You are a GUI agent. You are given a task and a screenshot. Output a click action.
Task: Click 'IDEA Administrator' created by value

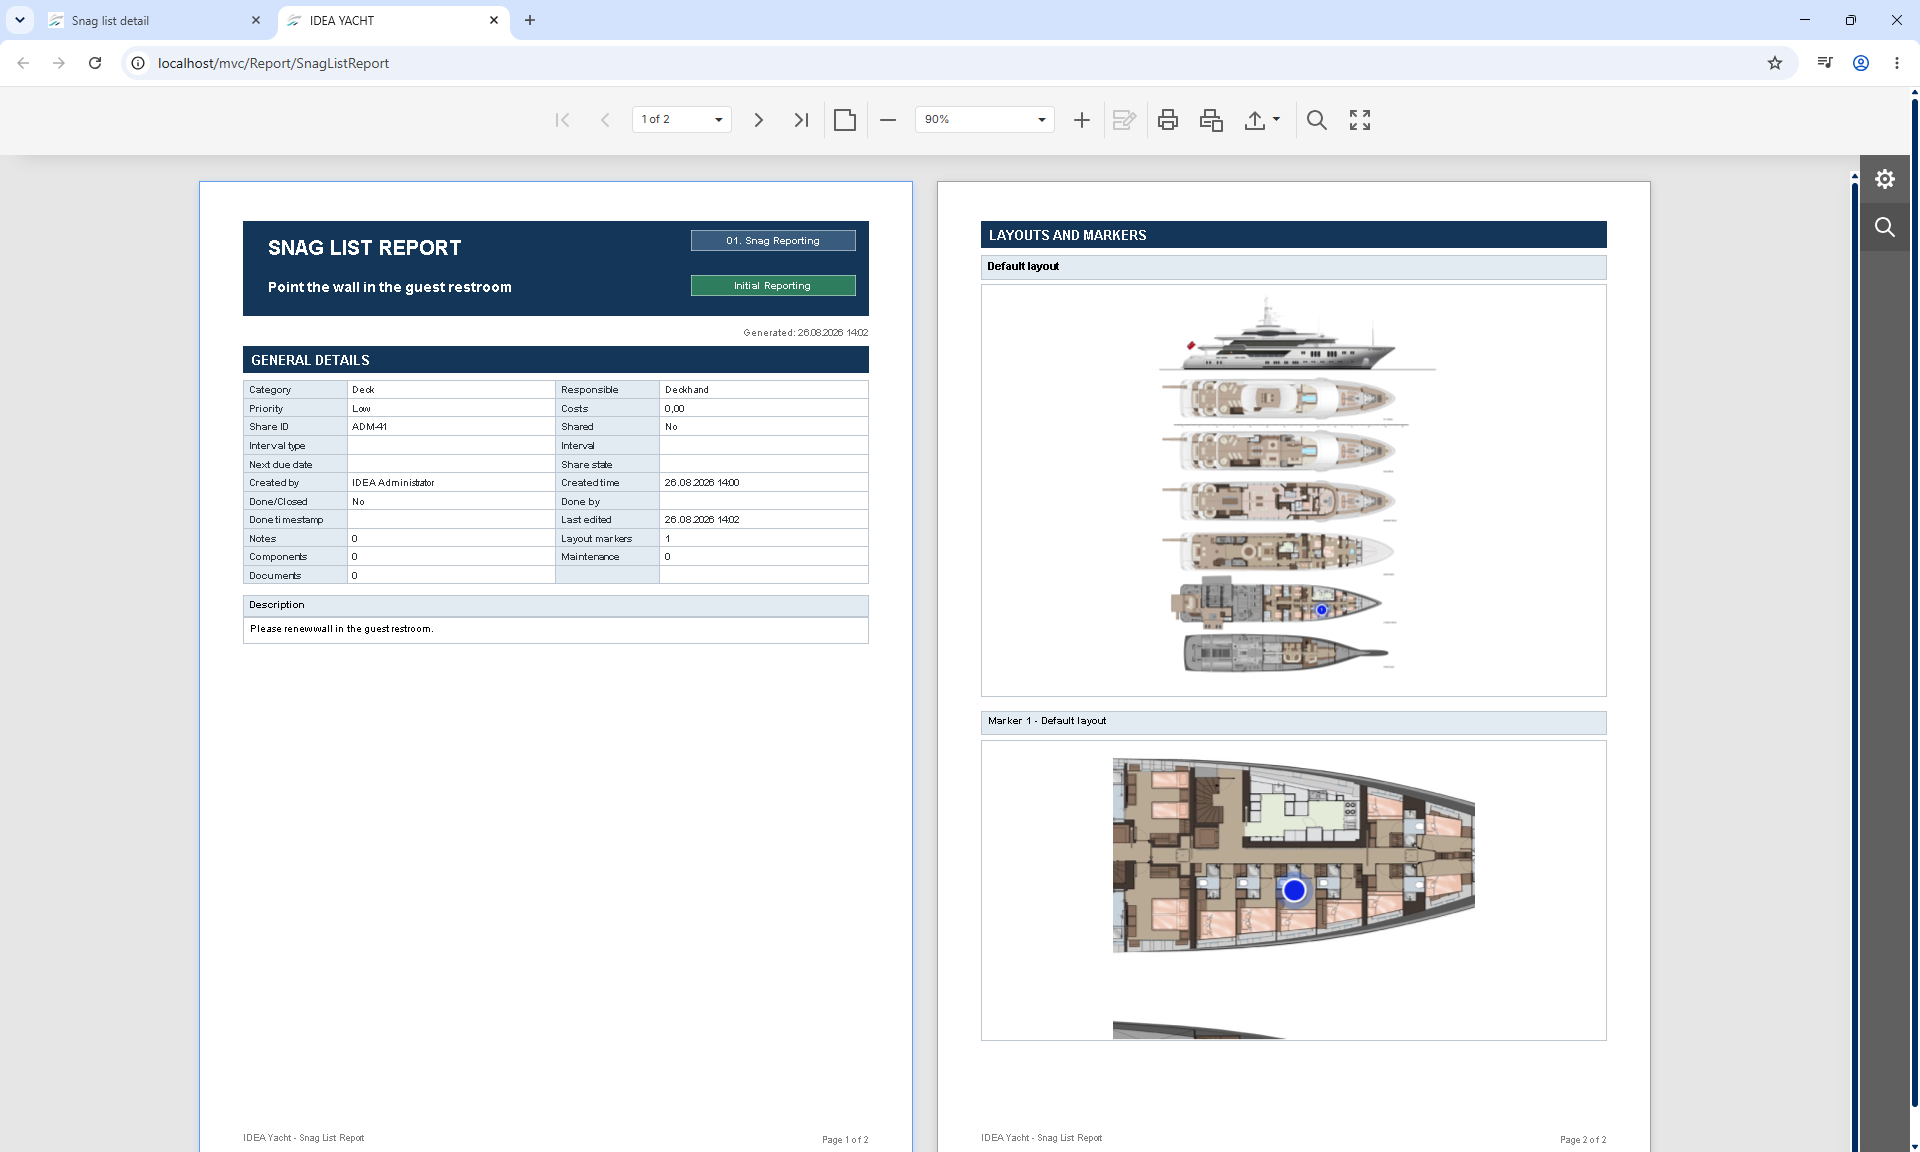[393, 483]
